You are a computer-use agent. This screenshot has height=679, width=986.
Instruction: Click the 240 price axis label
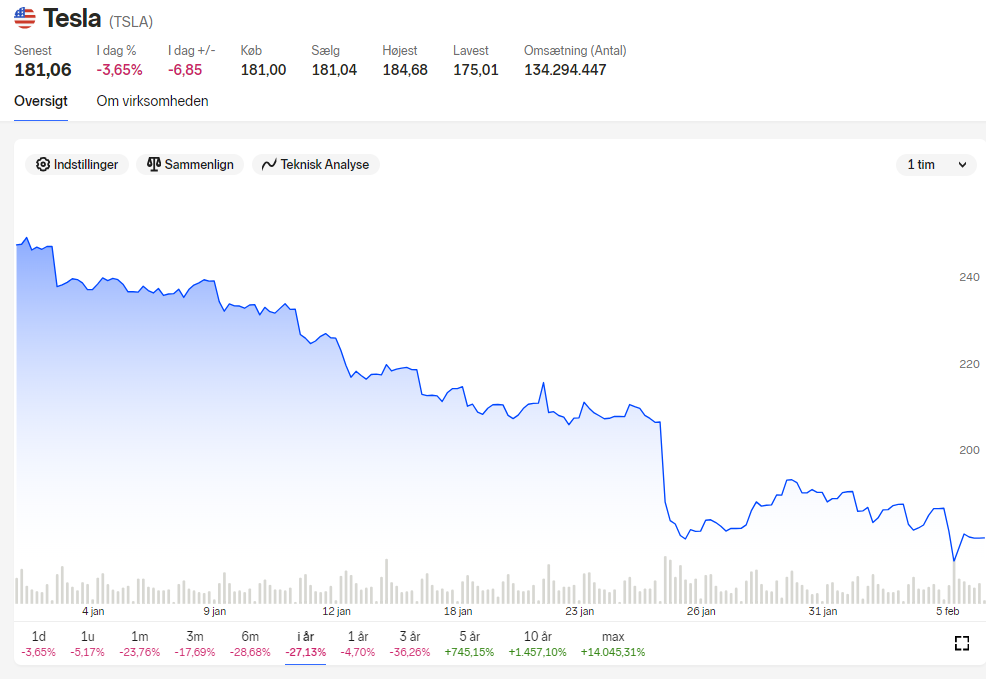coord(969,277)
